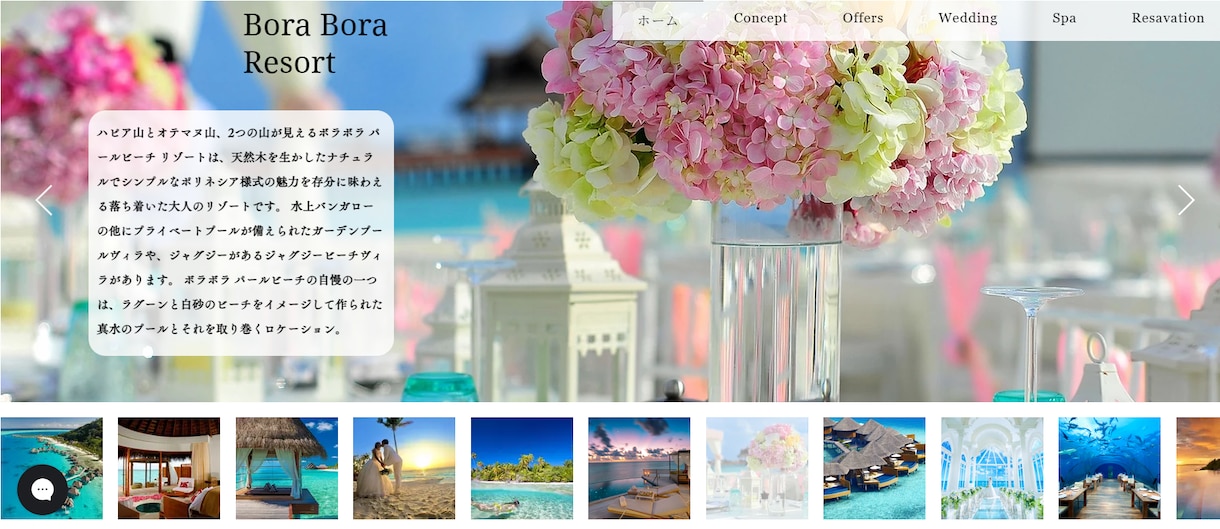Image resolution: width=1220 pixels, height=529 pixels.
Task: Click the Japanese resort description text box
Action: click(241, 233)
